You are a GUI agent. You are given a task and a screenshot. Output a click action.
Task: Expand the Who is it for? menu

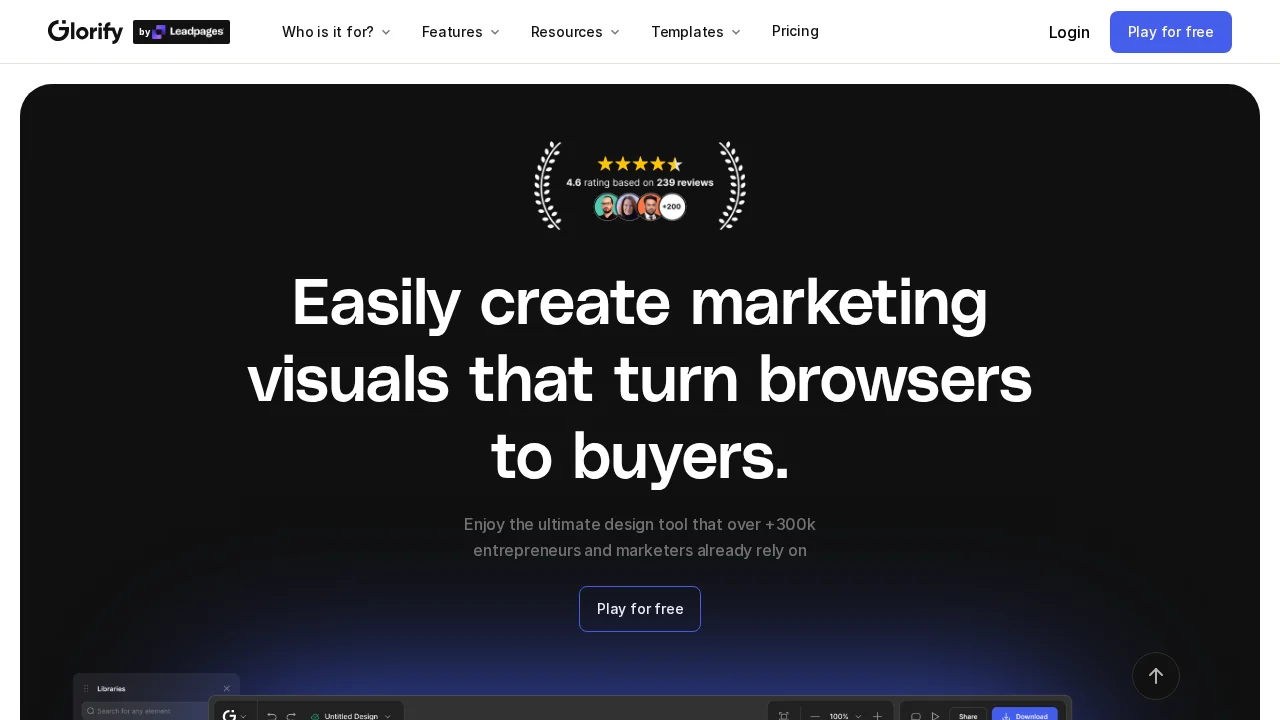[336, 32]
